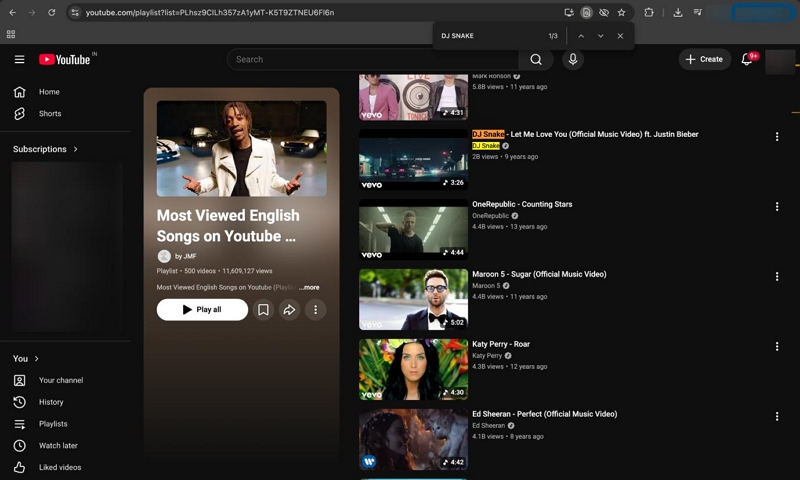Click the install app icon in address bar

569,12
